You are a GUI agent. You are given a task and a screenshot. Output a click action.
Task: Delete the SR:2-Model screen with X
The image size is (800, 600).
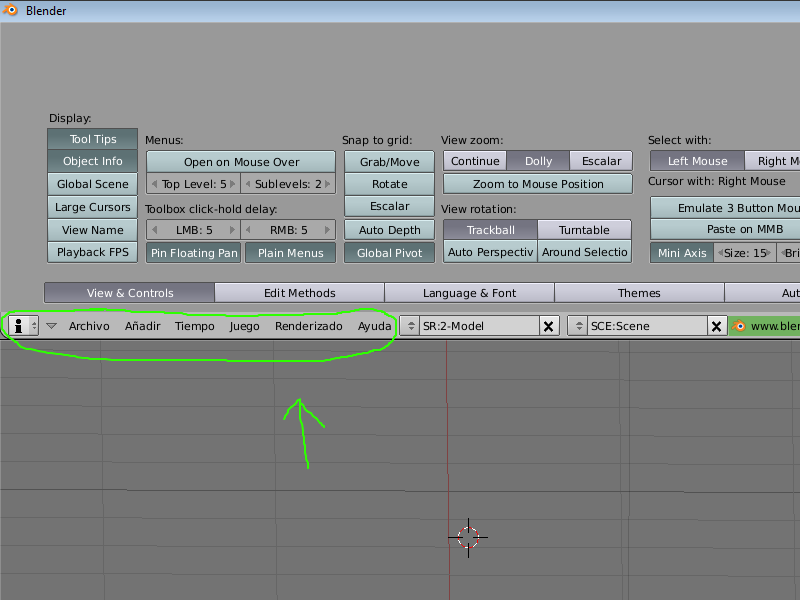(x=549, y=326)
